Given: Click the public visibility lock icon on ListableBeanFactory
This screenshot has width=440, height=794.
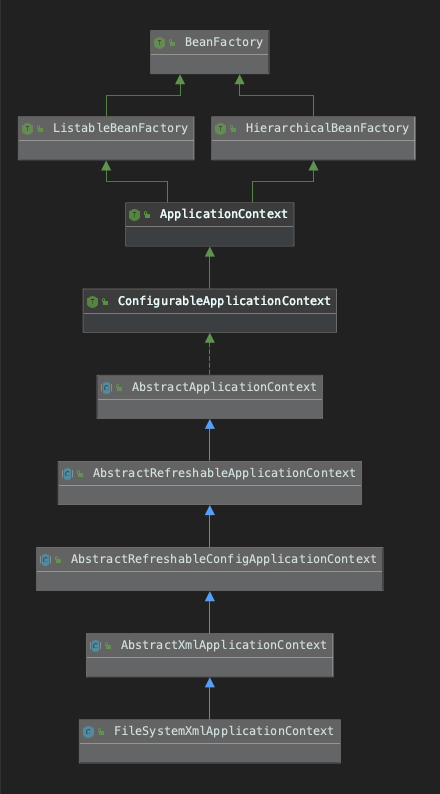Looking at the screenshot, I should pos(40,129).
